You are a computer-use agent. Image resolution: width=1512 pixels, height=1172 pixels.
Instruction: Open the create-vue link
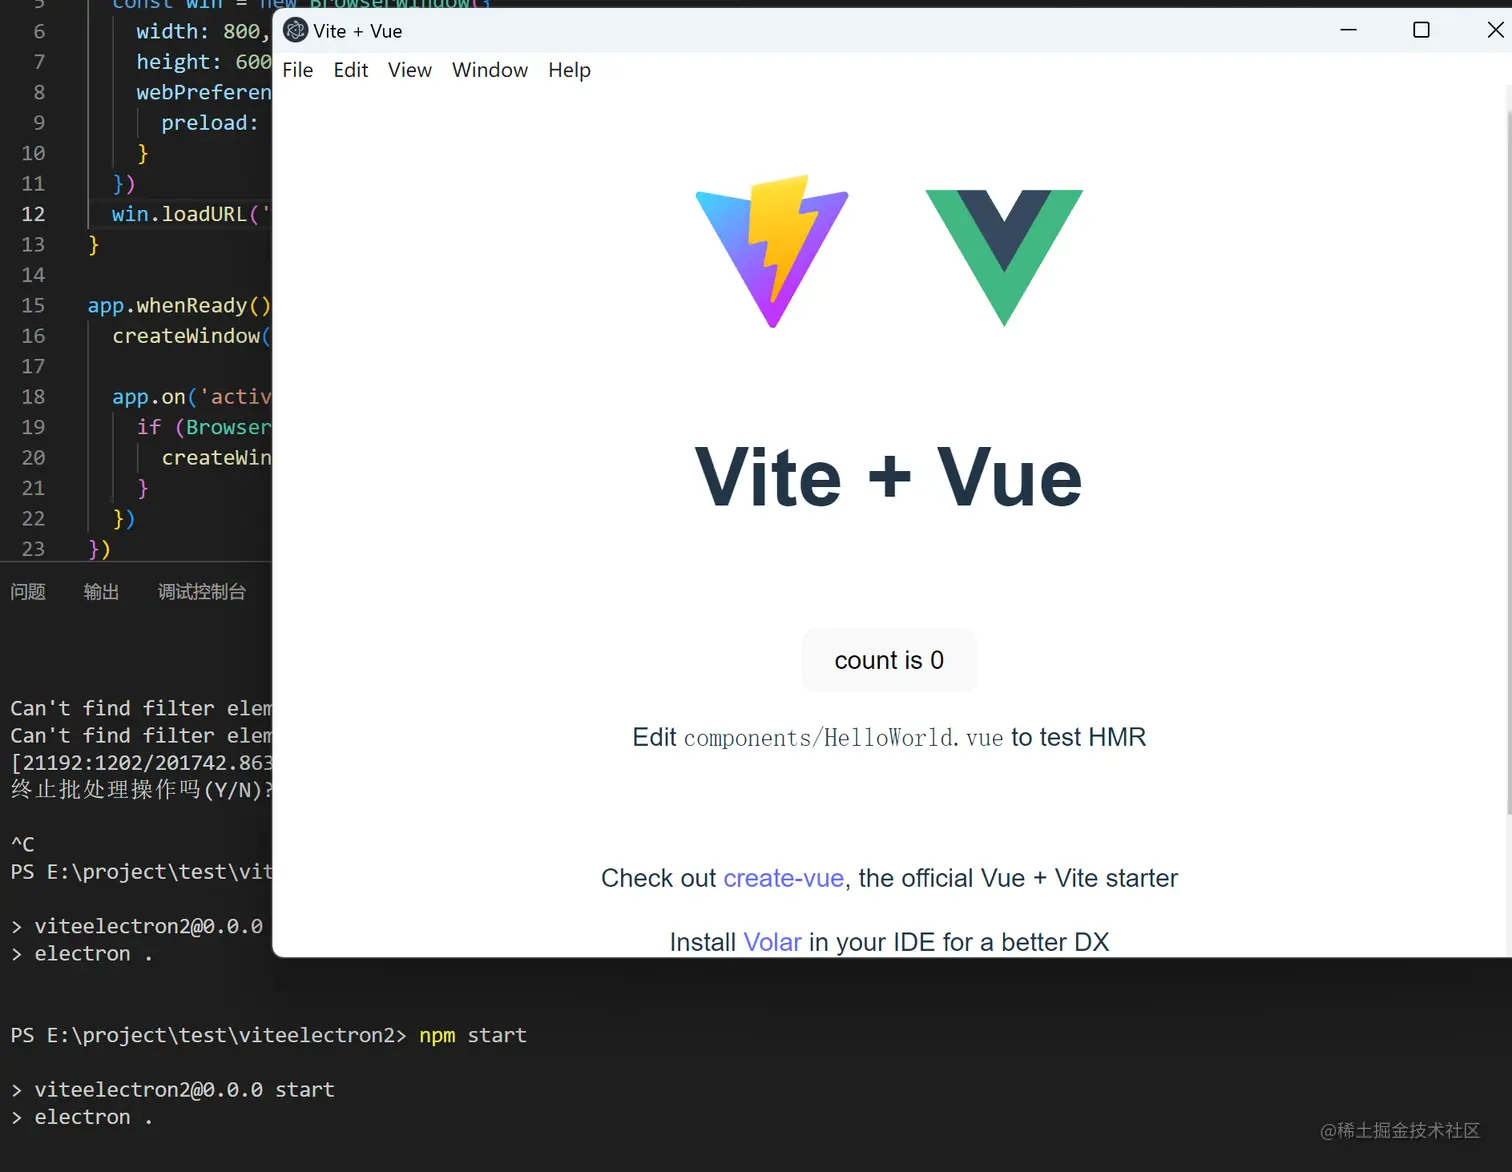783,878
